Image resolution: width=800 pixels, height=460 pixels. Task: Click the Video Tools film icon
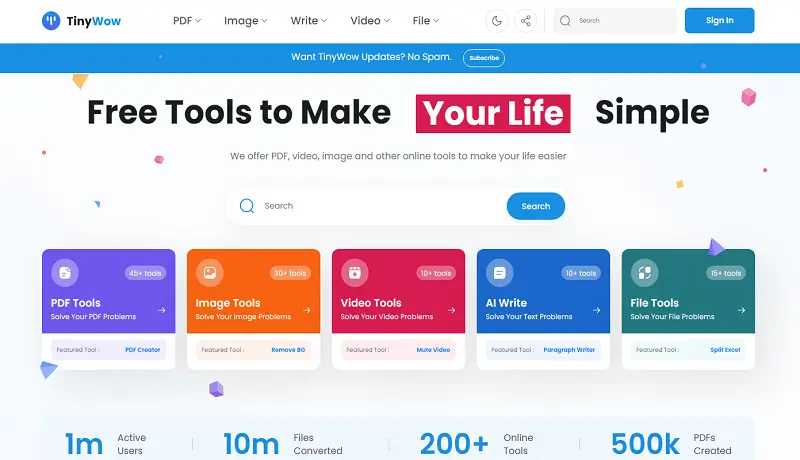pyautogui.click(x=355, y=272)
